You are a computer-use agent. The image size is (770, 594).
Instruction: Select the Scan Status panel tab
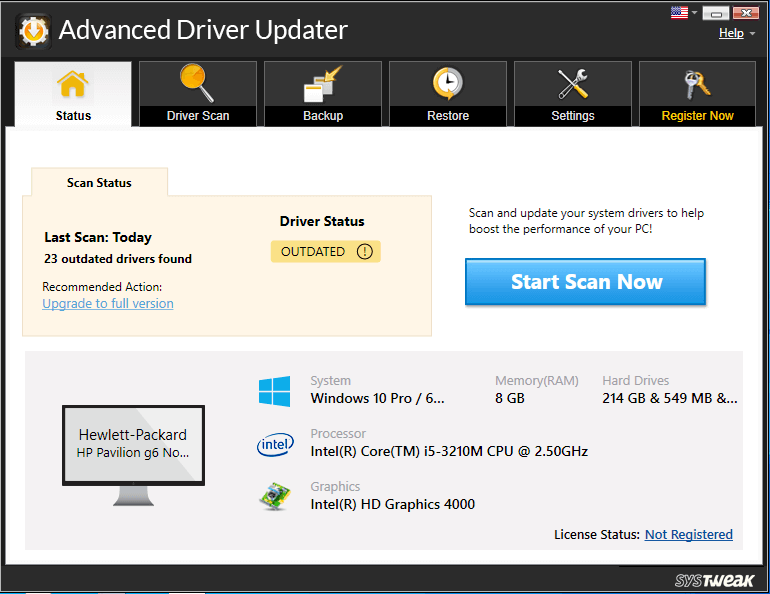(99, 182)
